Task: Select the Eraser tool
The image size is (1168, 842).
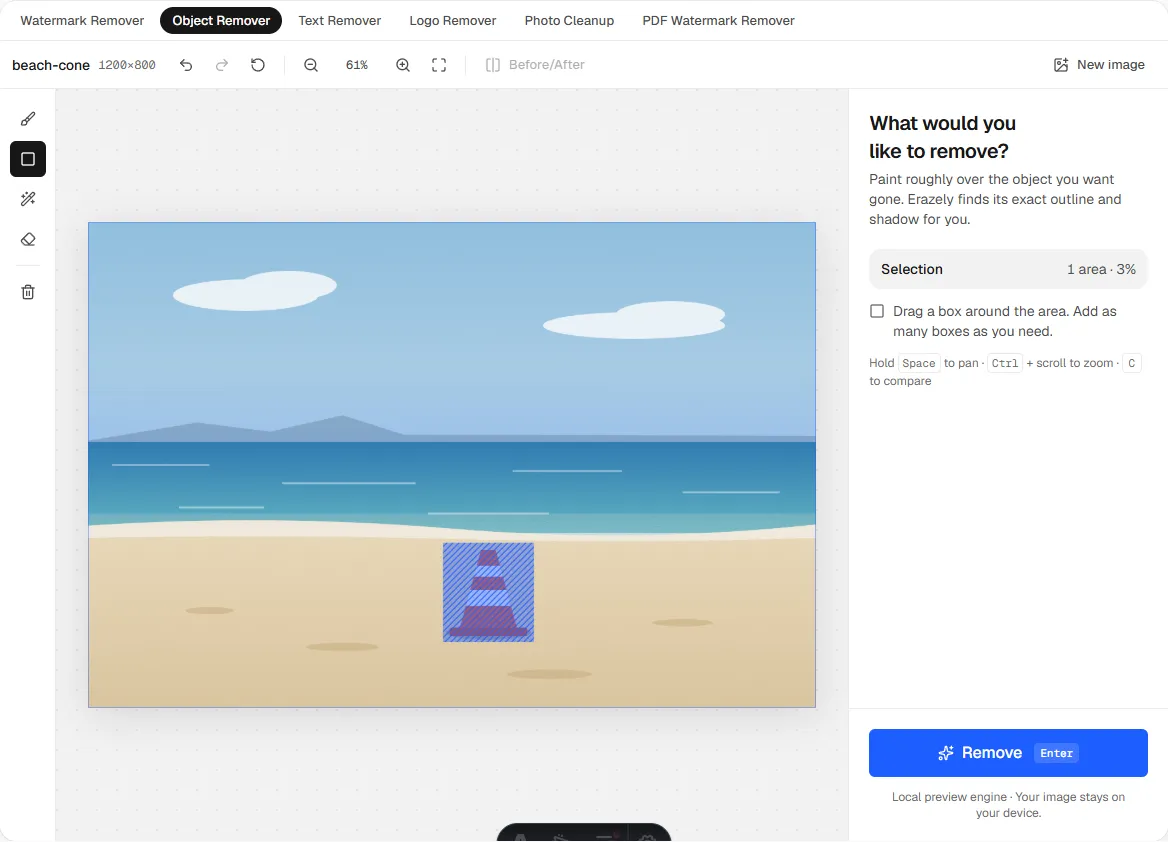Action: [28, 239]
